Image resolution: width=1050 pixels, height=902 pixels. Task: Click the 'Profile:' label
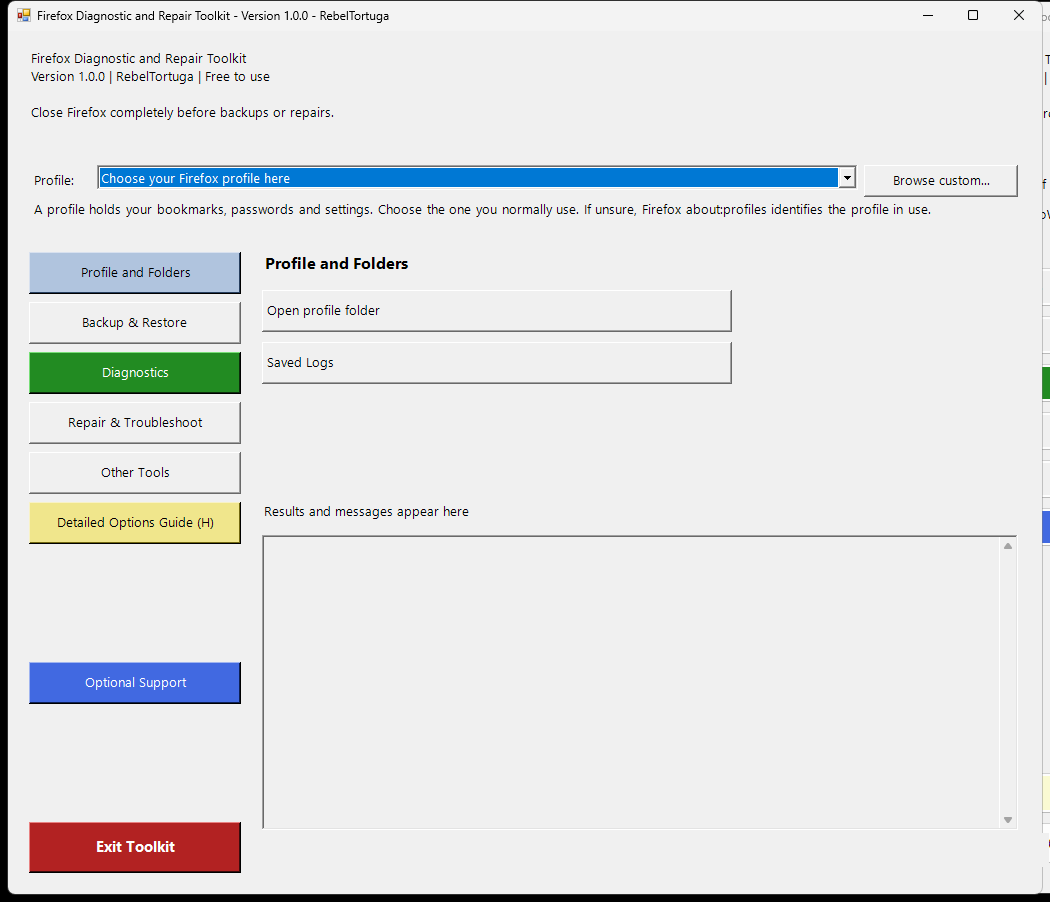point(54,180)
